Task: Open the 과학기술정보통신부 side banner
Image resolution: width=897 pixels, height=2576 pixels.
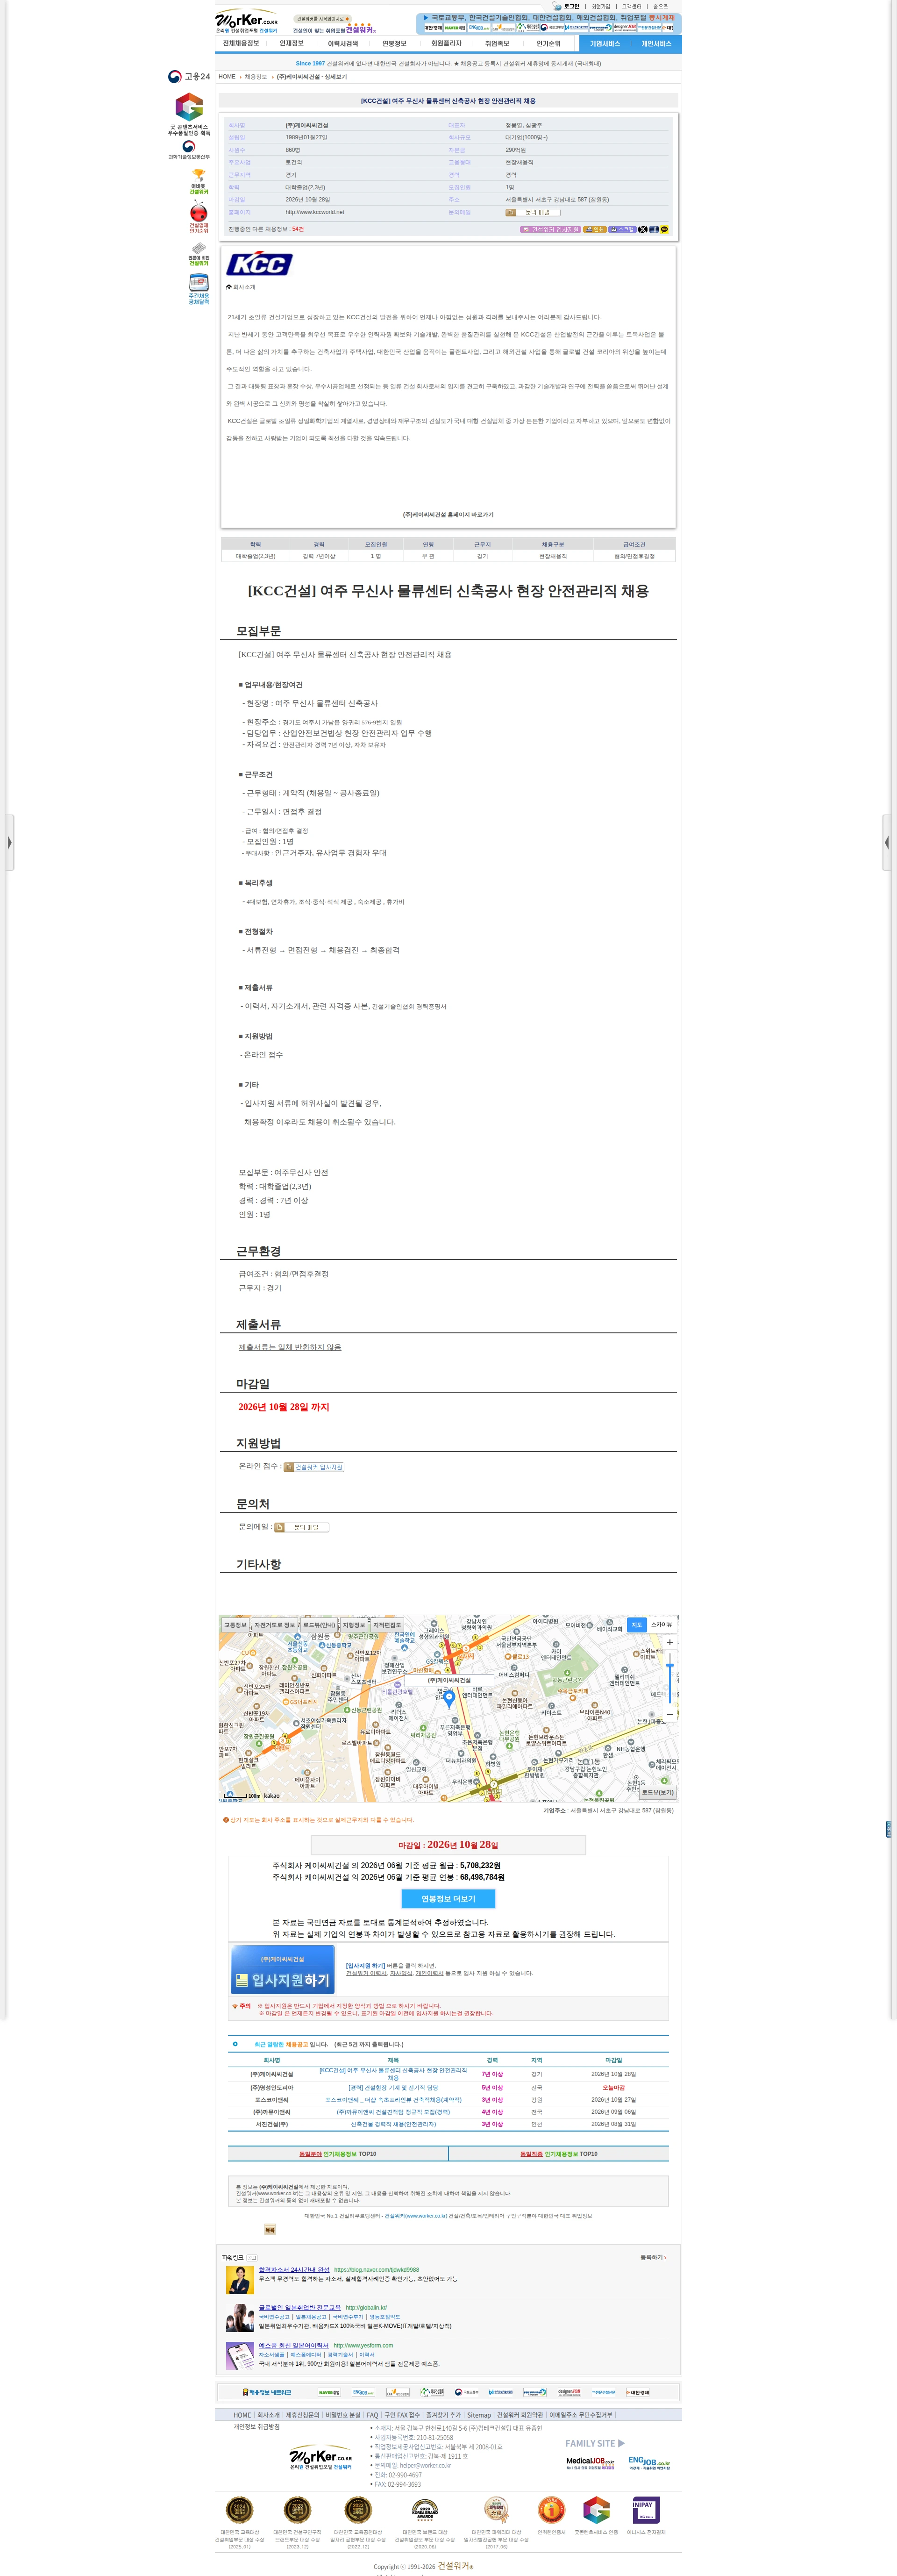Action: [x=189, y=150]
